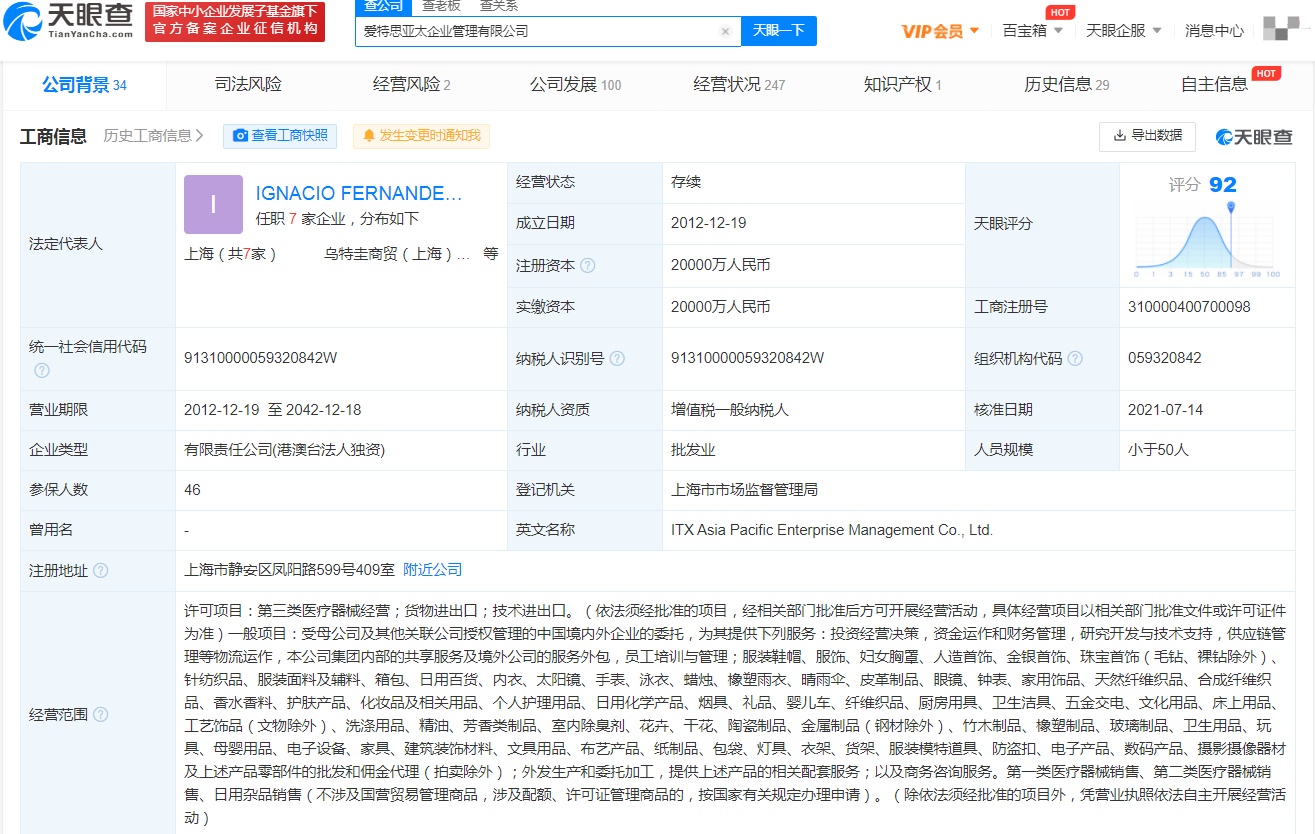
Task: Click the help icon next to 经营范围
Action: [x=100, y=715]
